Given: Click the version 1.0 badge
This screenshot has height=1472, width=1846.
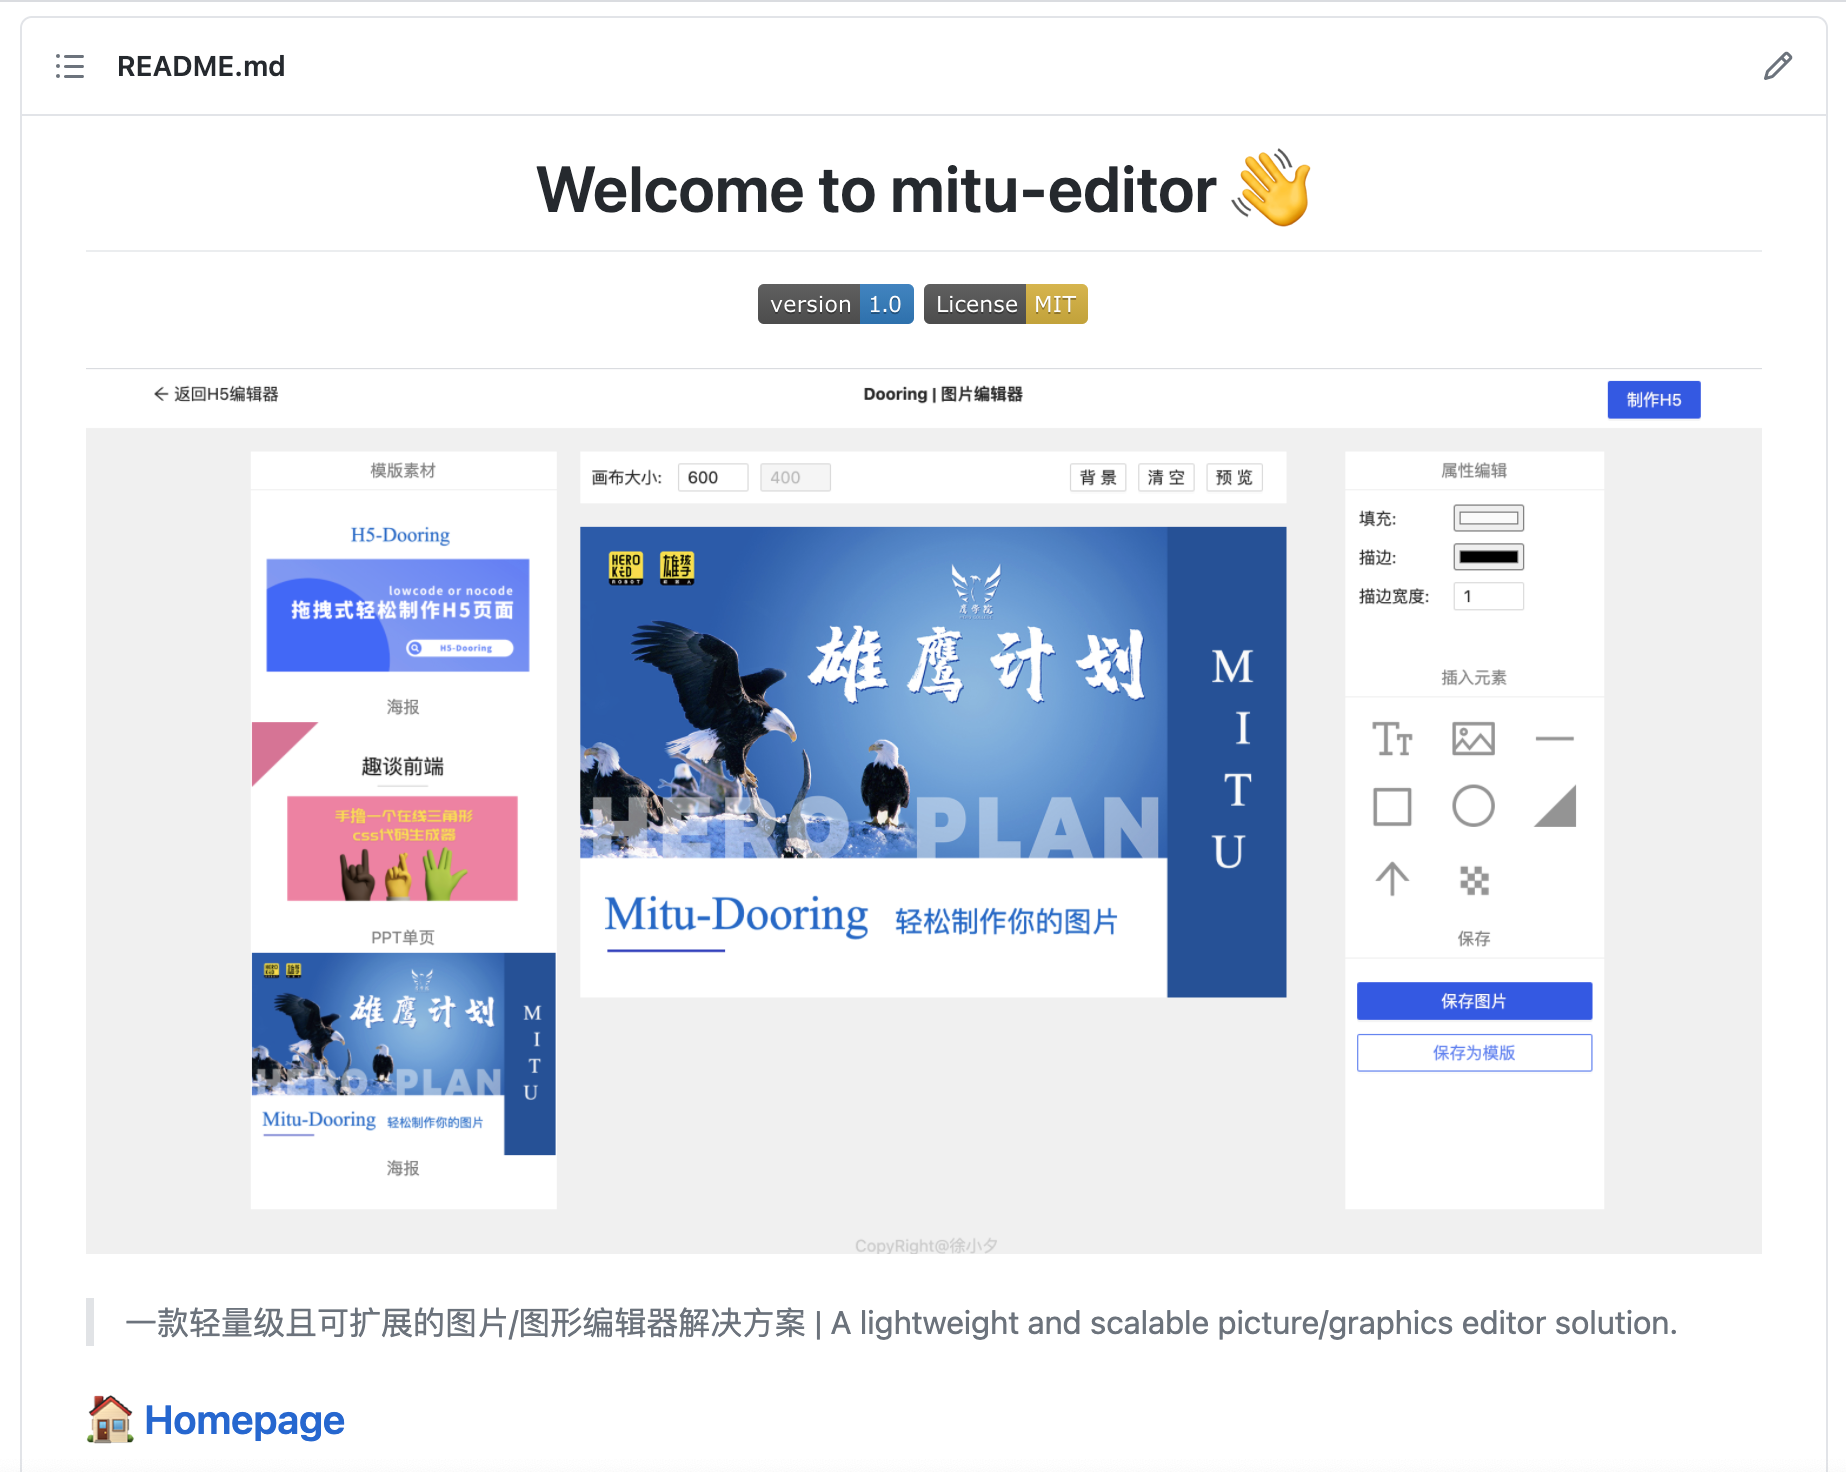Looking at the screenshot, I should pos(835,304).
